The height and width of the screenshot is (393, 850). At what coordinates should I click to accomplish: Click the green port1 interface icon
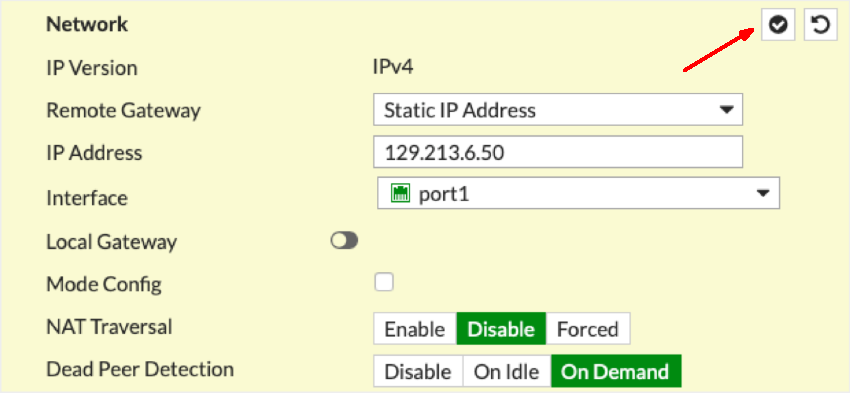(400, 194)
